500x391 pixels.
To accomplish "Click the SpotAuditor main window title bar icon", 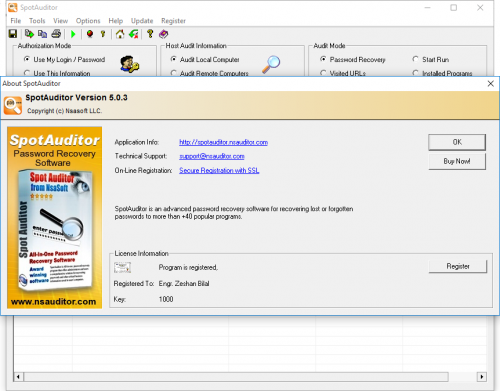I will [x=13, y=7].
